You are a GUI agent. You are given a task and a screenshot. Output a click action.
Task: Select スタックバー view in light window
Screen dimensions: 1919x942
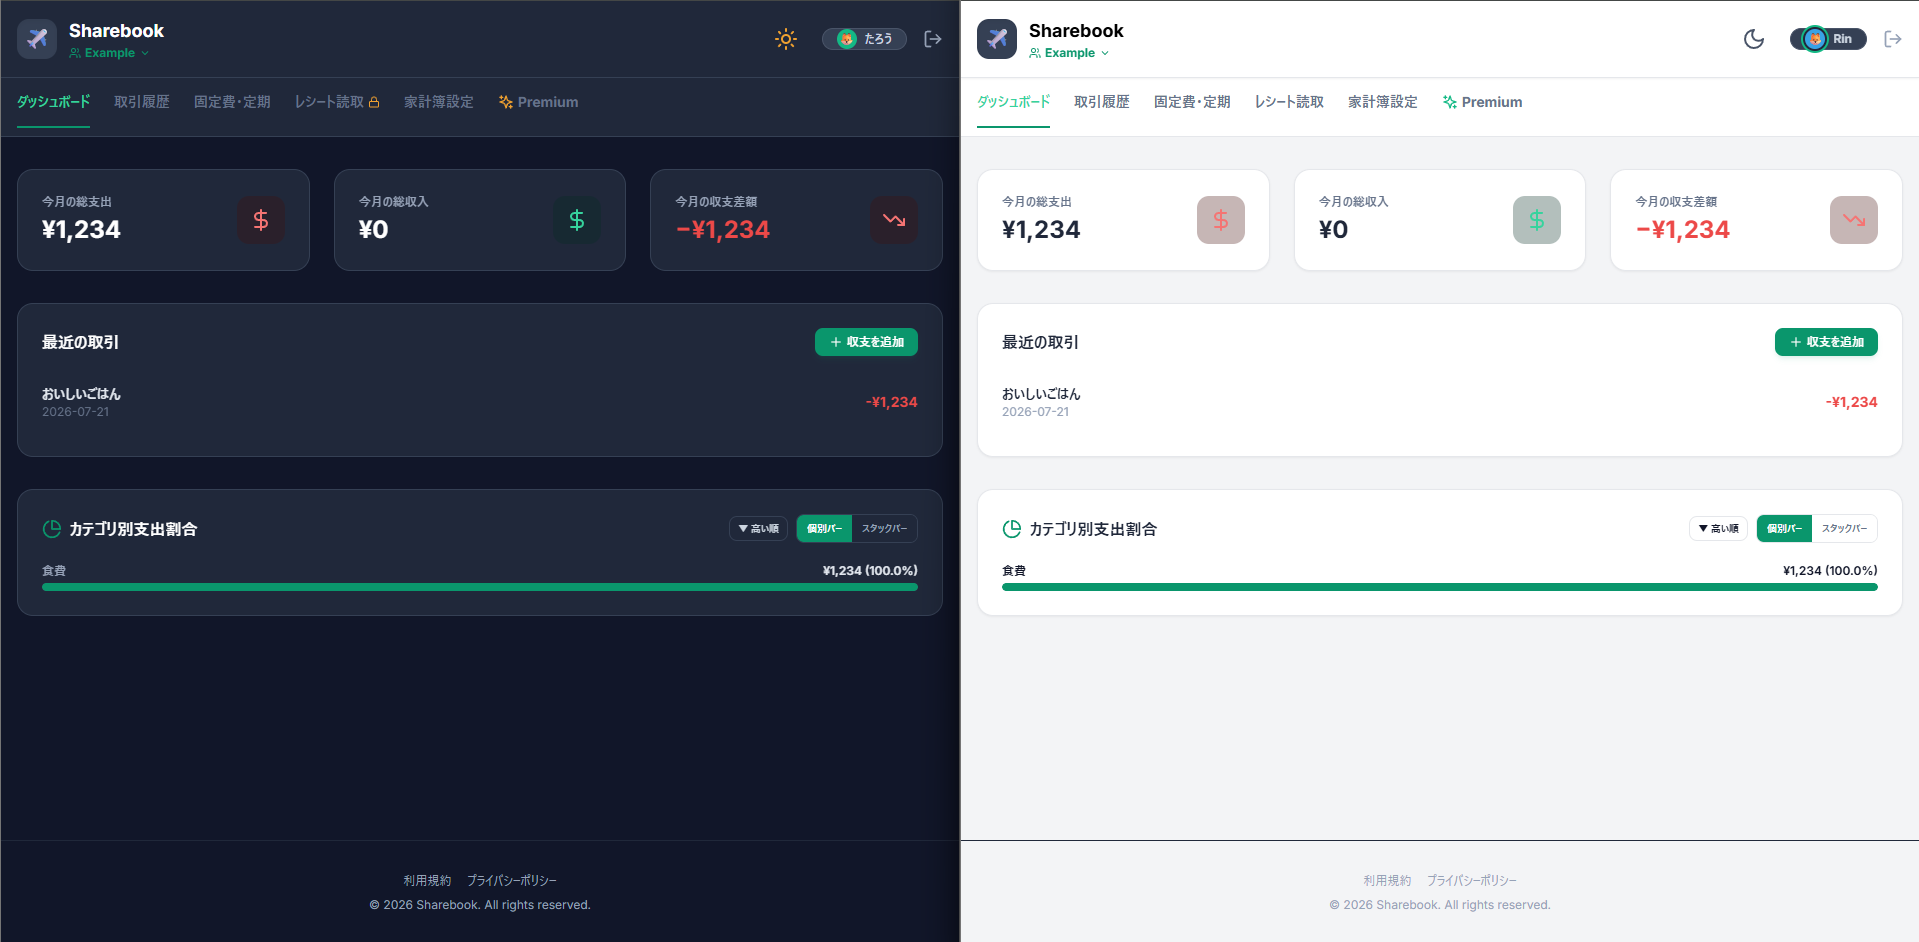point(1844,528)
